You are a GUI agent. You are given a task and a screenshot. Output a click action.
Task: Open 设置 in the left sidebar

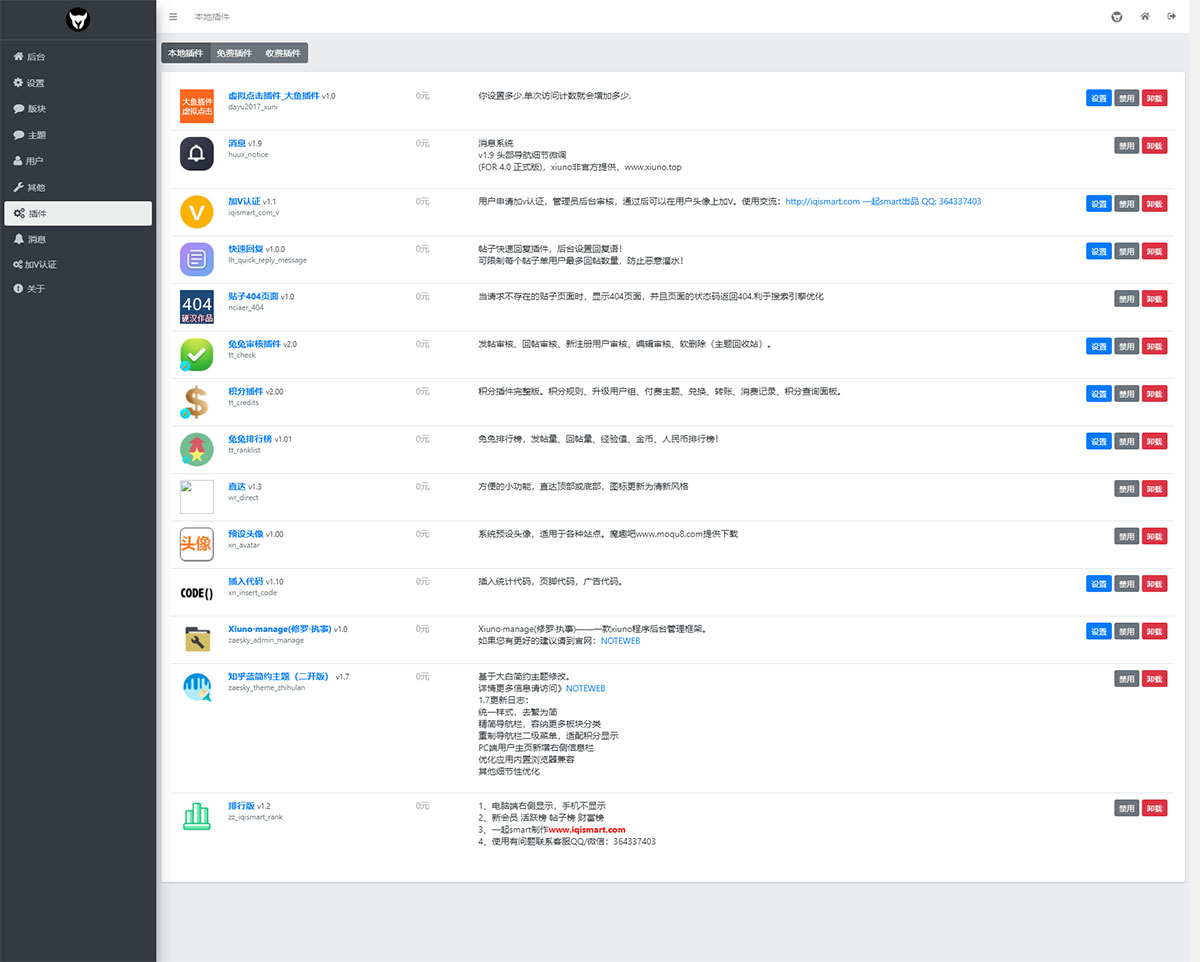click(x=35, y=83)
